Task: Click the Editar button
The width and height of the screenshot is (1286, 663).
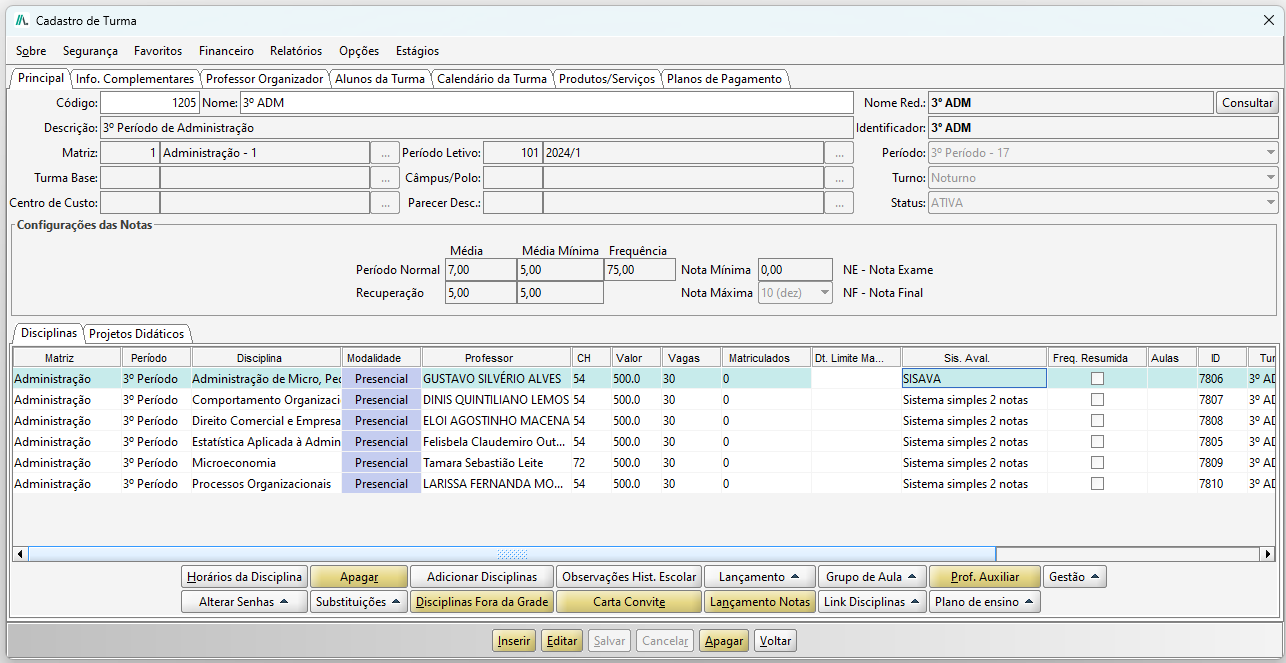Action: pos(562,641)
